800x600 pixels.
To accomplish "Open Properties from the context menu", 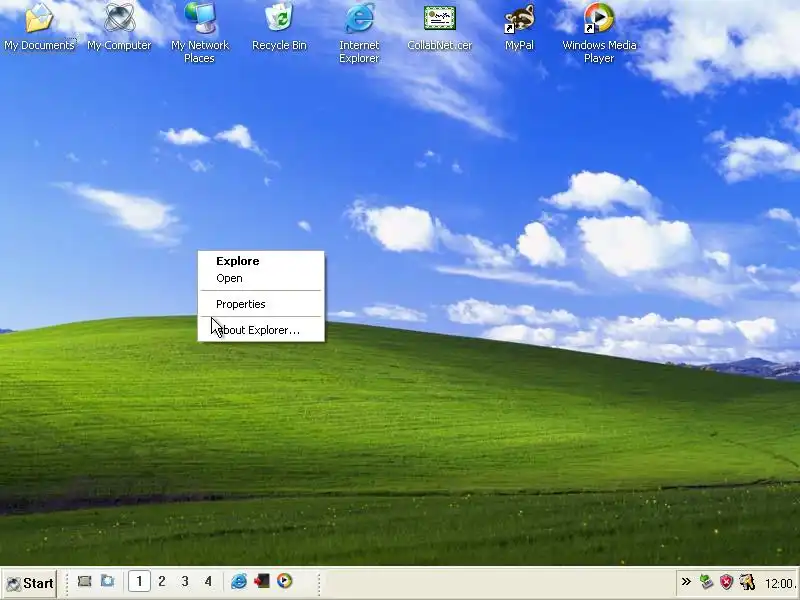I will pyautogui.click(x=261, y=304).
